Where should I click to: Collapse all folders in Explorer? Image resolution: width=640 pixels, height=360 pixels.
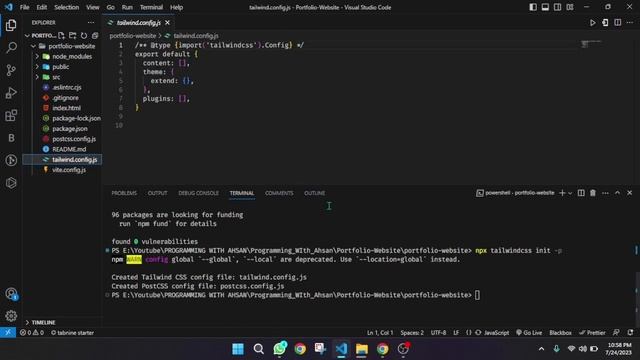coord(95,36)
